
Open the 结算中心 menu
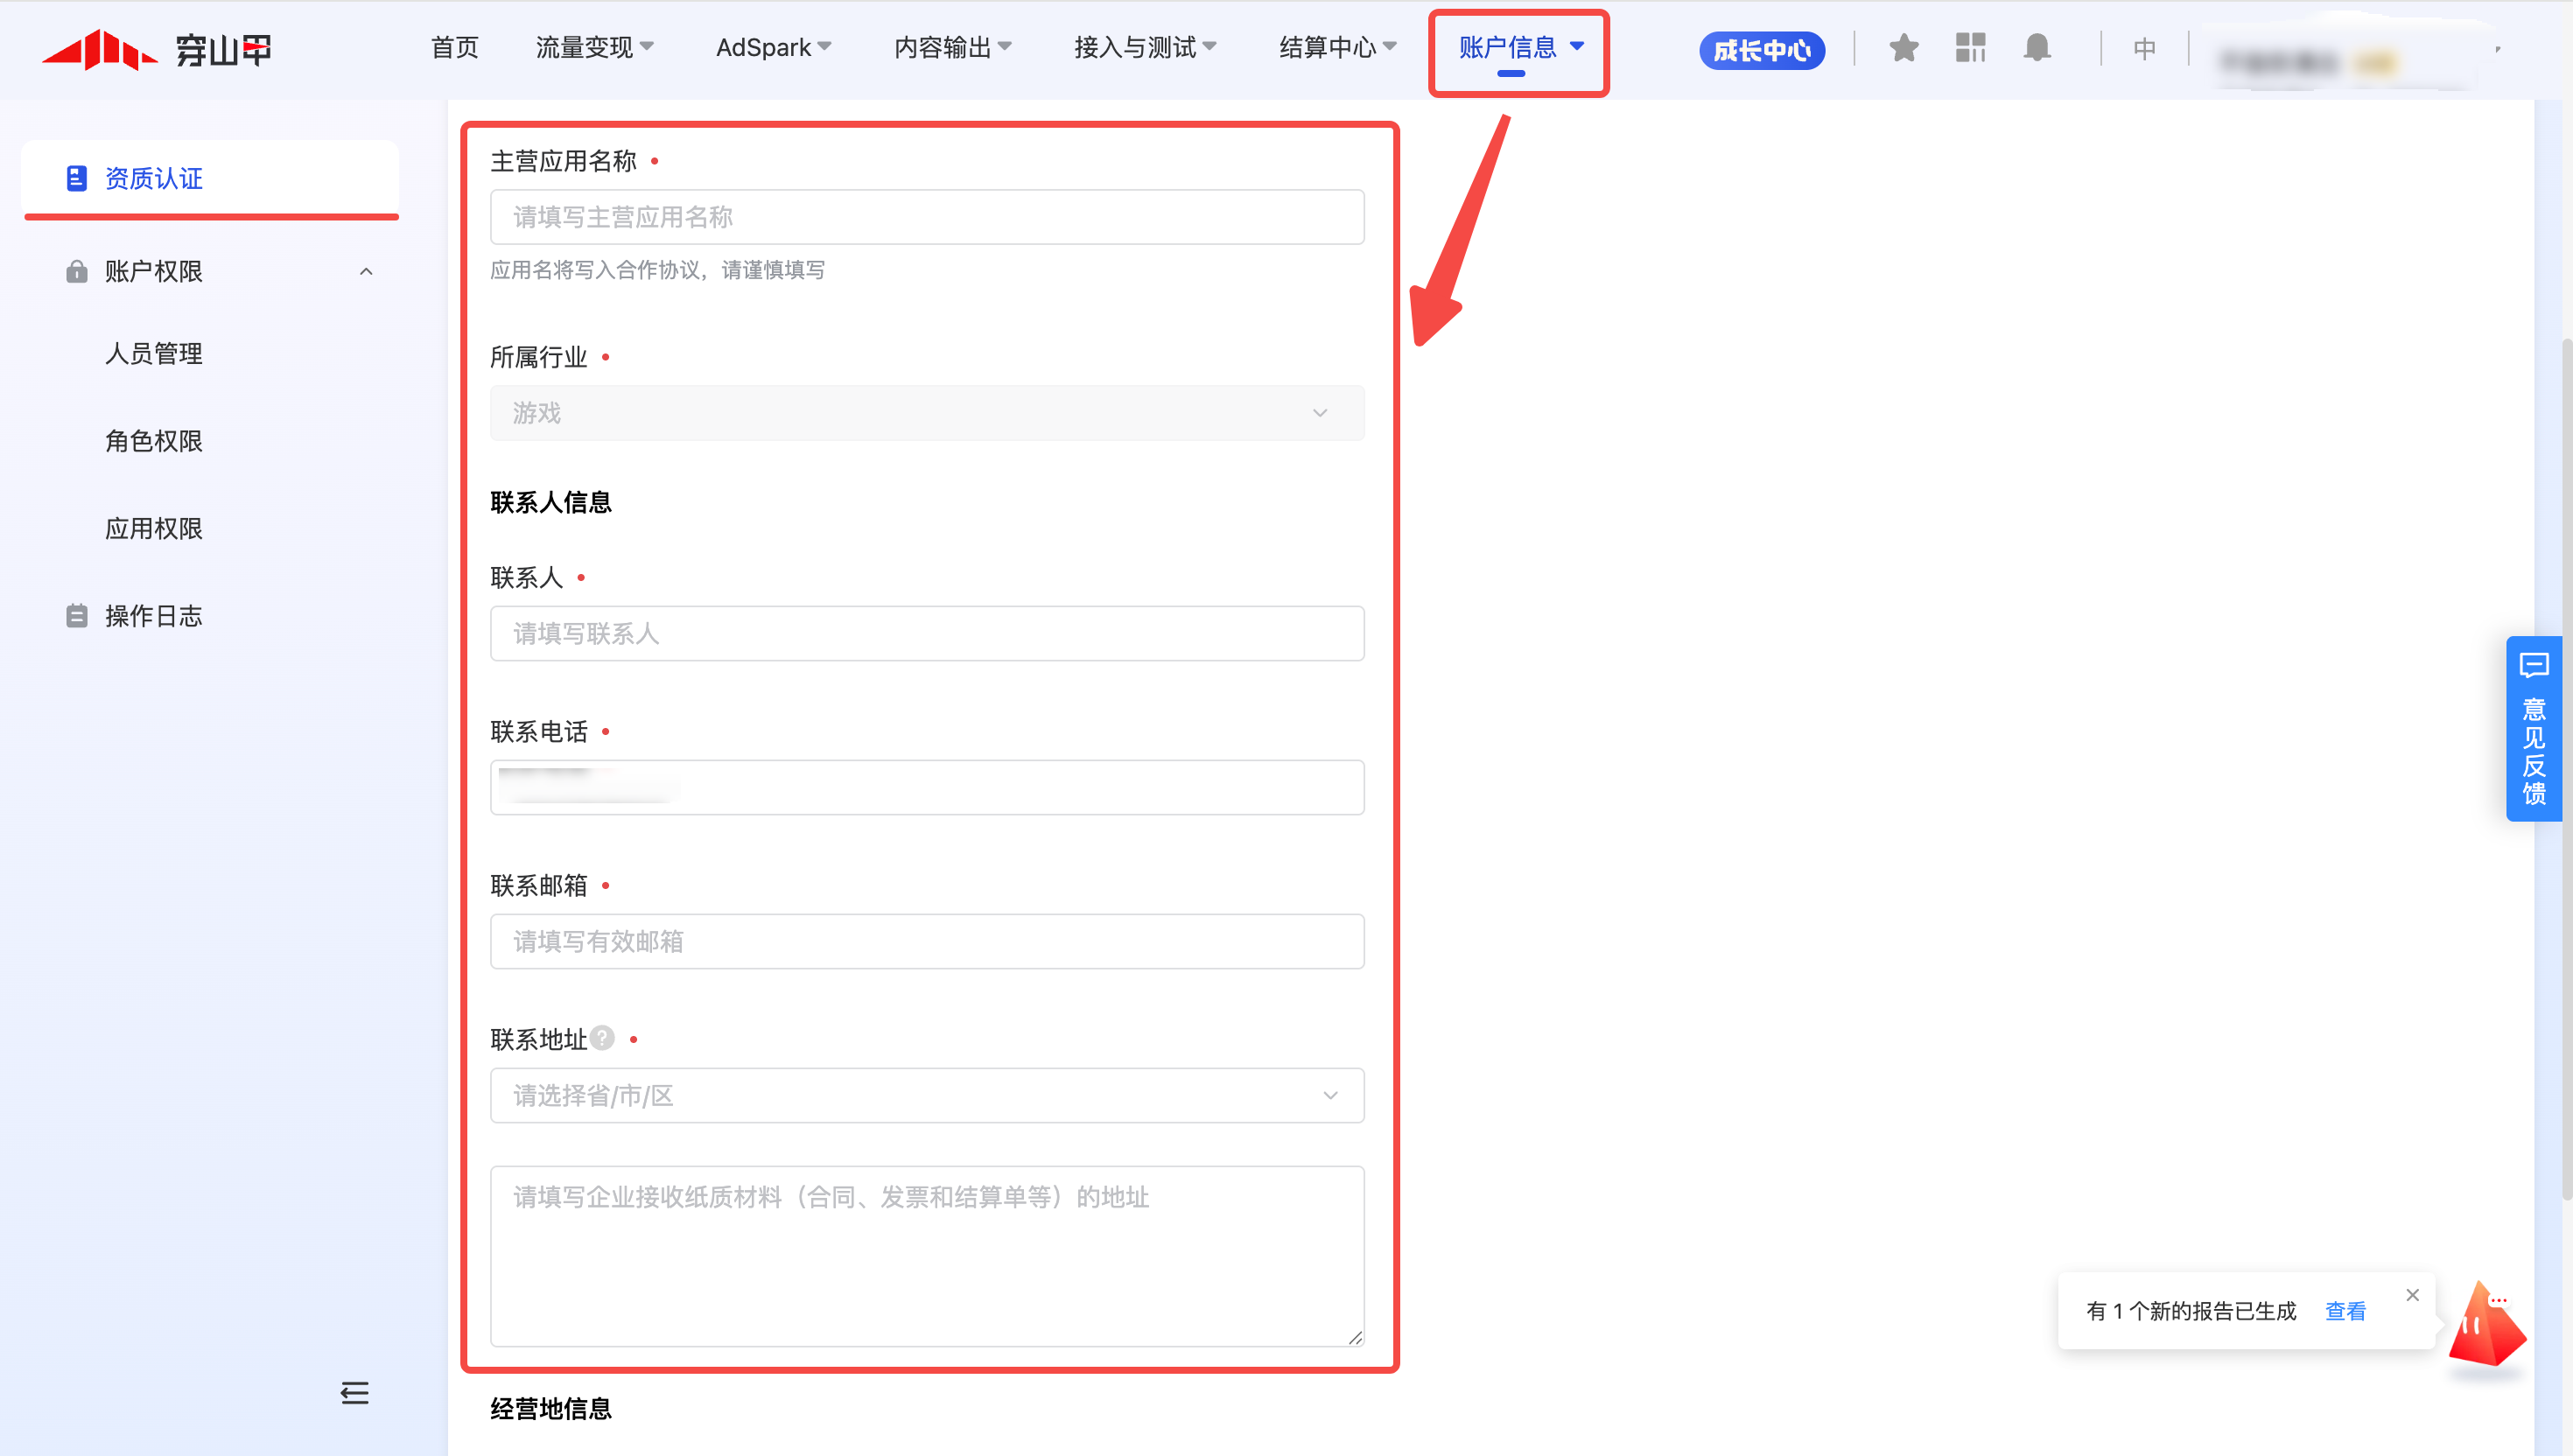[1337, 48]
